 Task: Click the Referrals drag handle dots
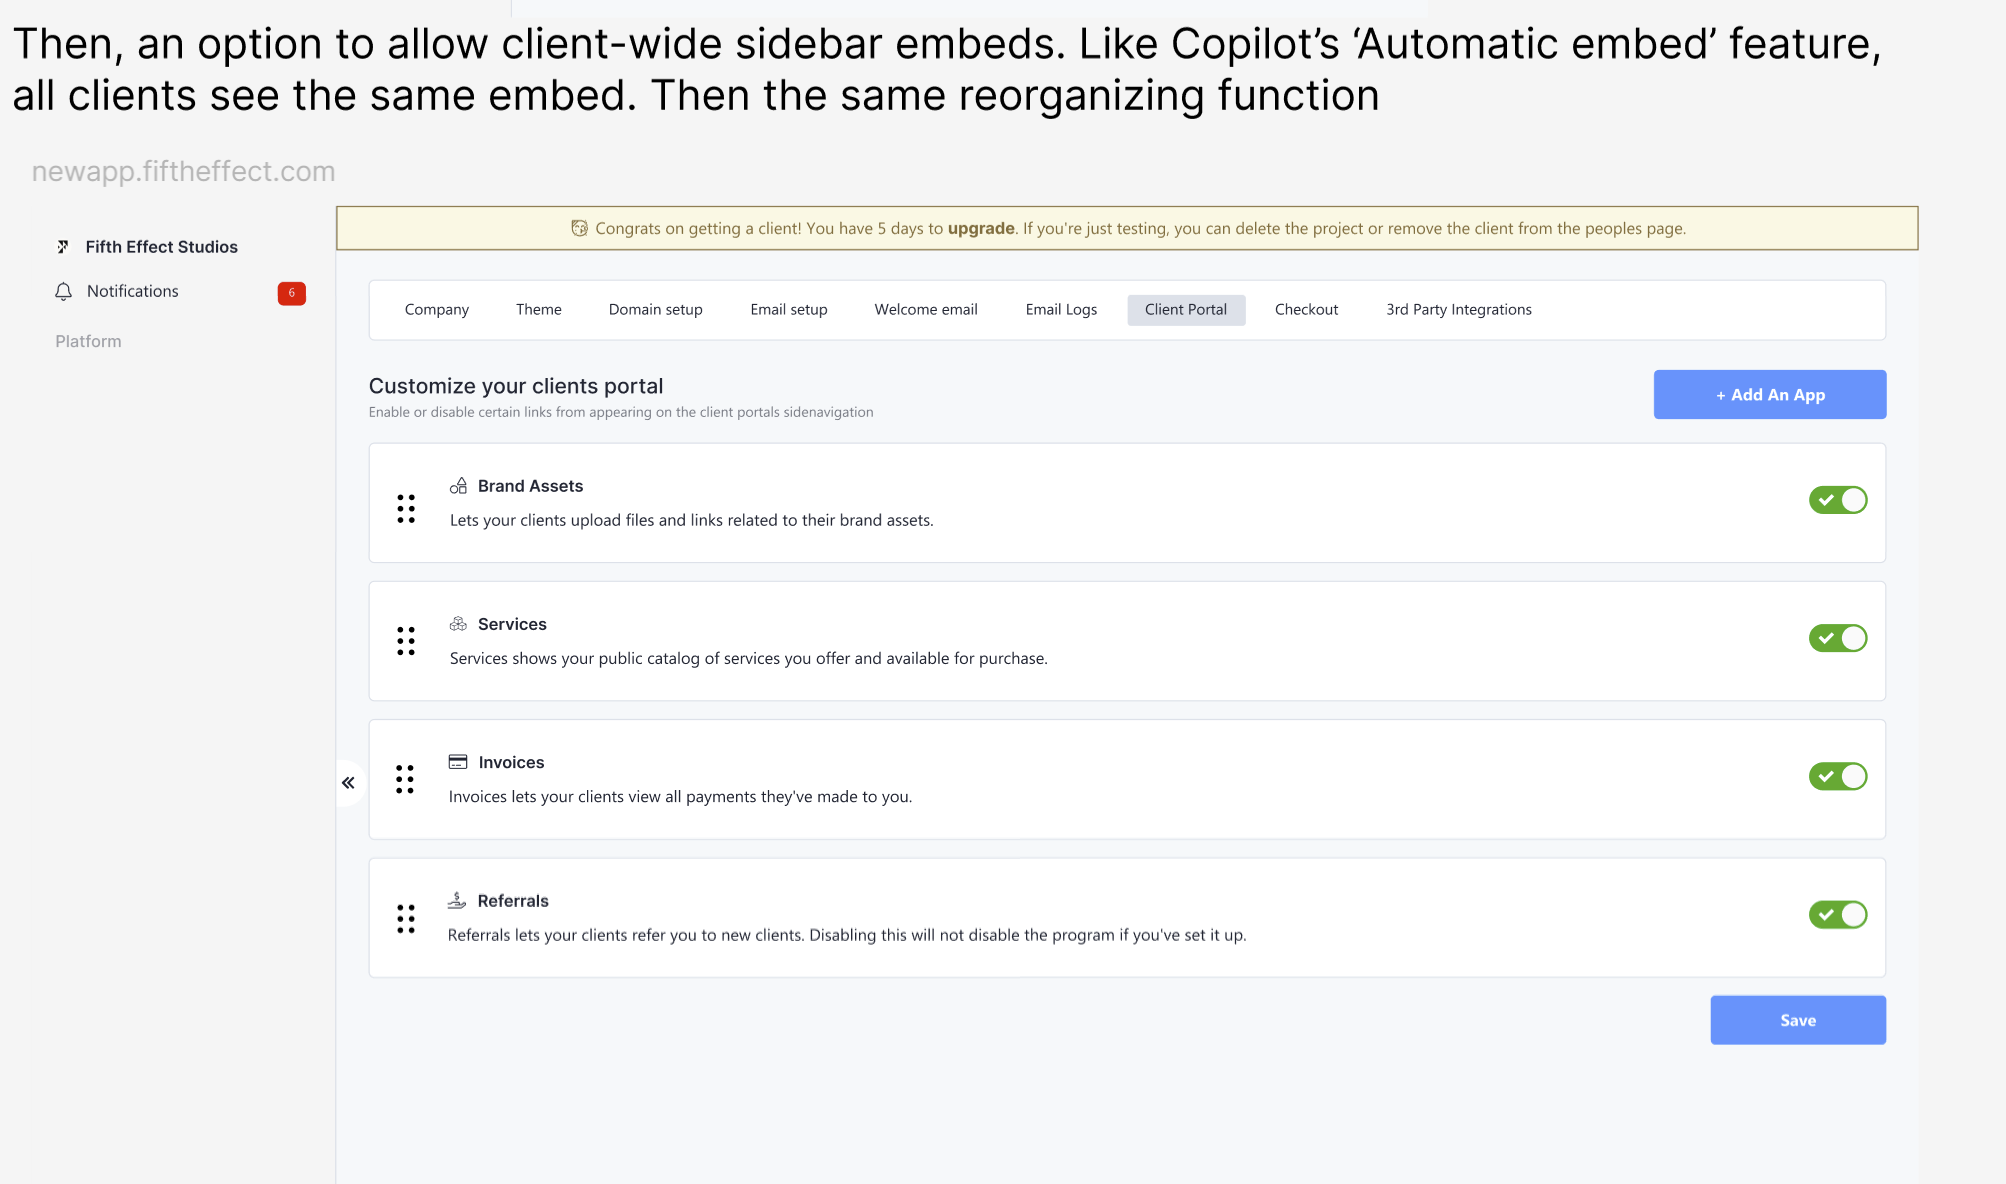406,919
